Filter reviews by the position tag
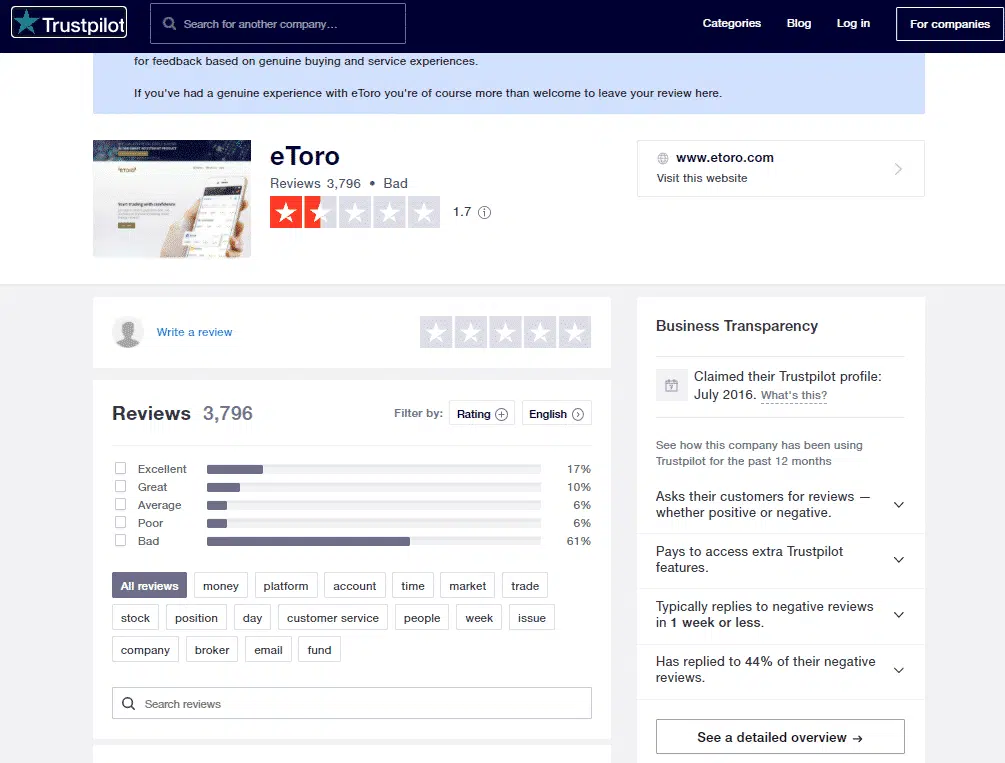Screen dimensions: 1005x763 pos(196,617)
